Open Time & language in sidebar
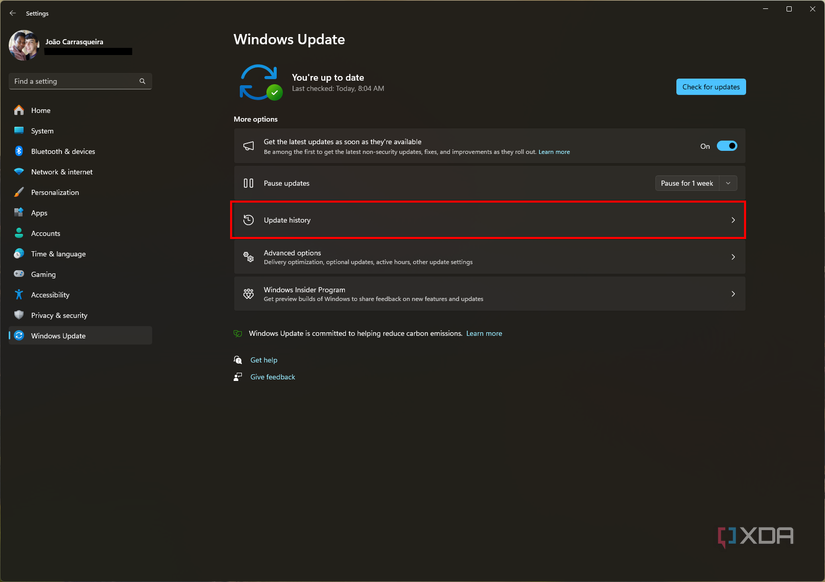This screenshot has height=582, width=825. [x=80, y=254]
